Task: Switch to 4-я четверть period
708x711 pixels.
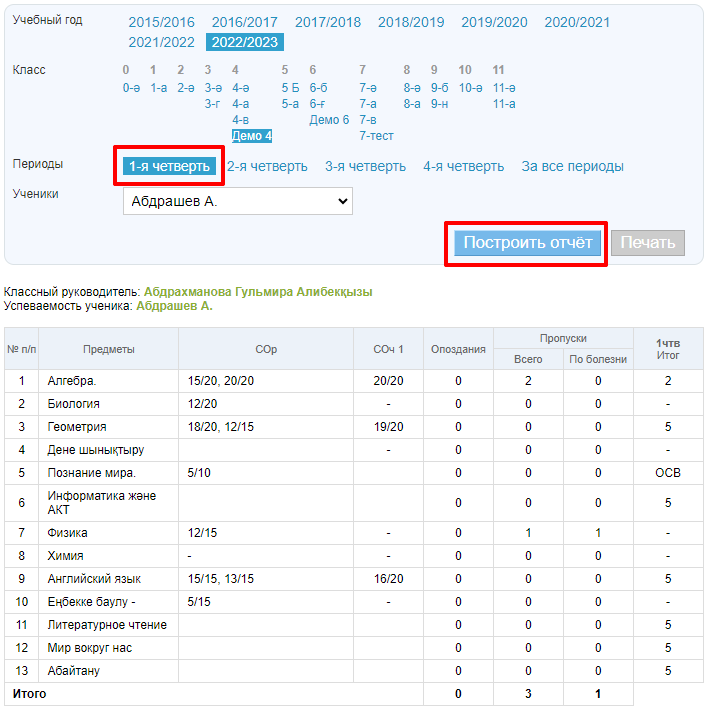Action: (463, 167)
